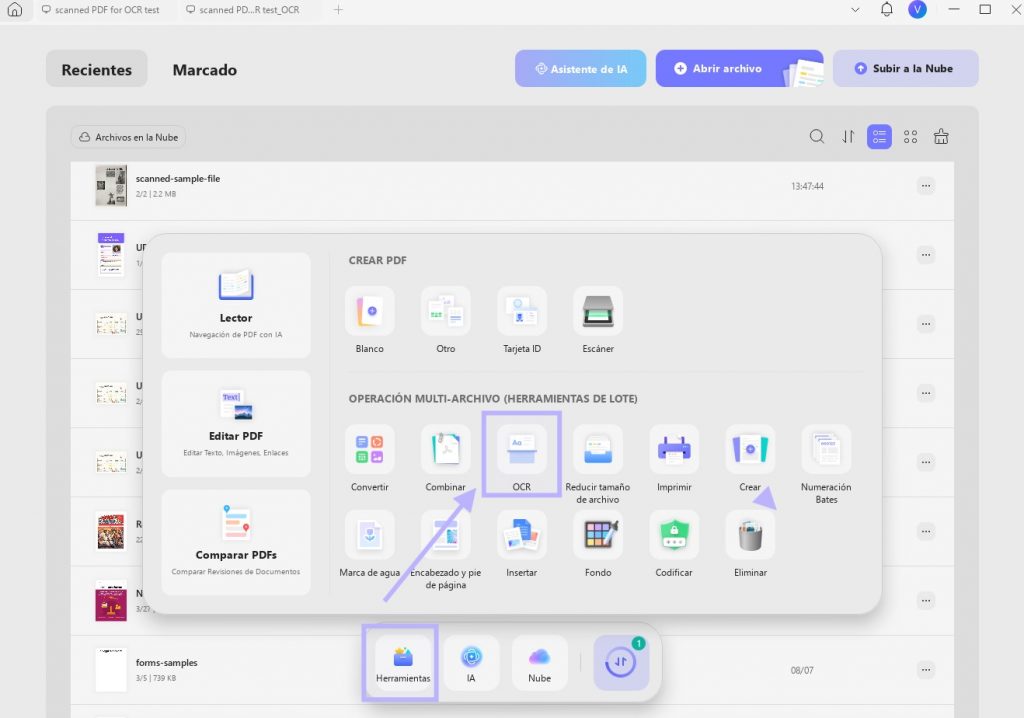Switch to list view

point(879,137)
